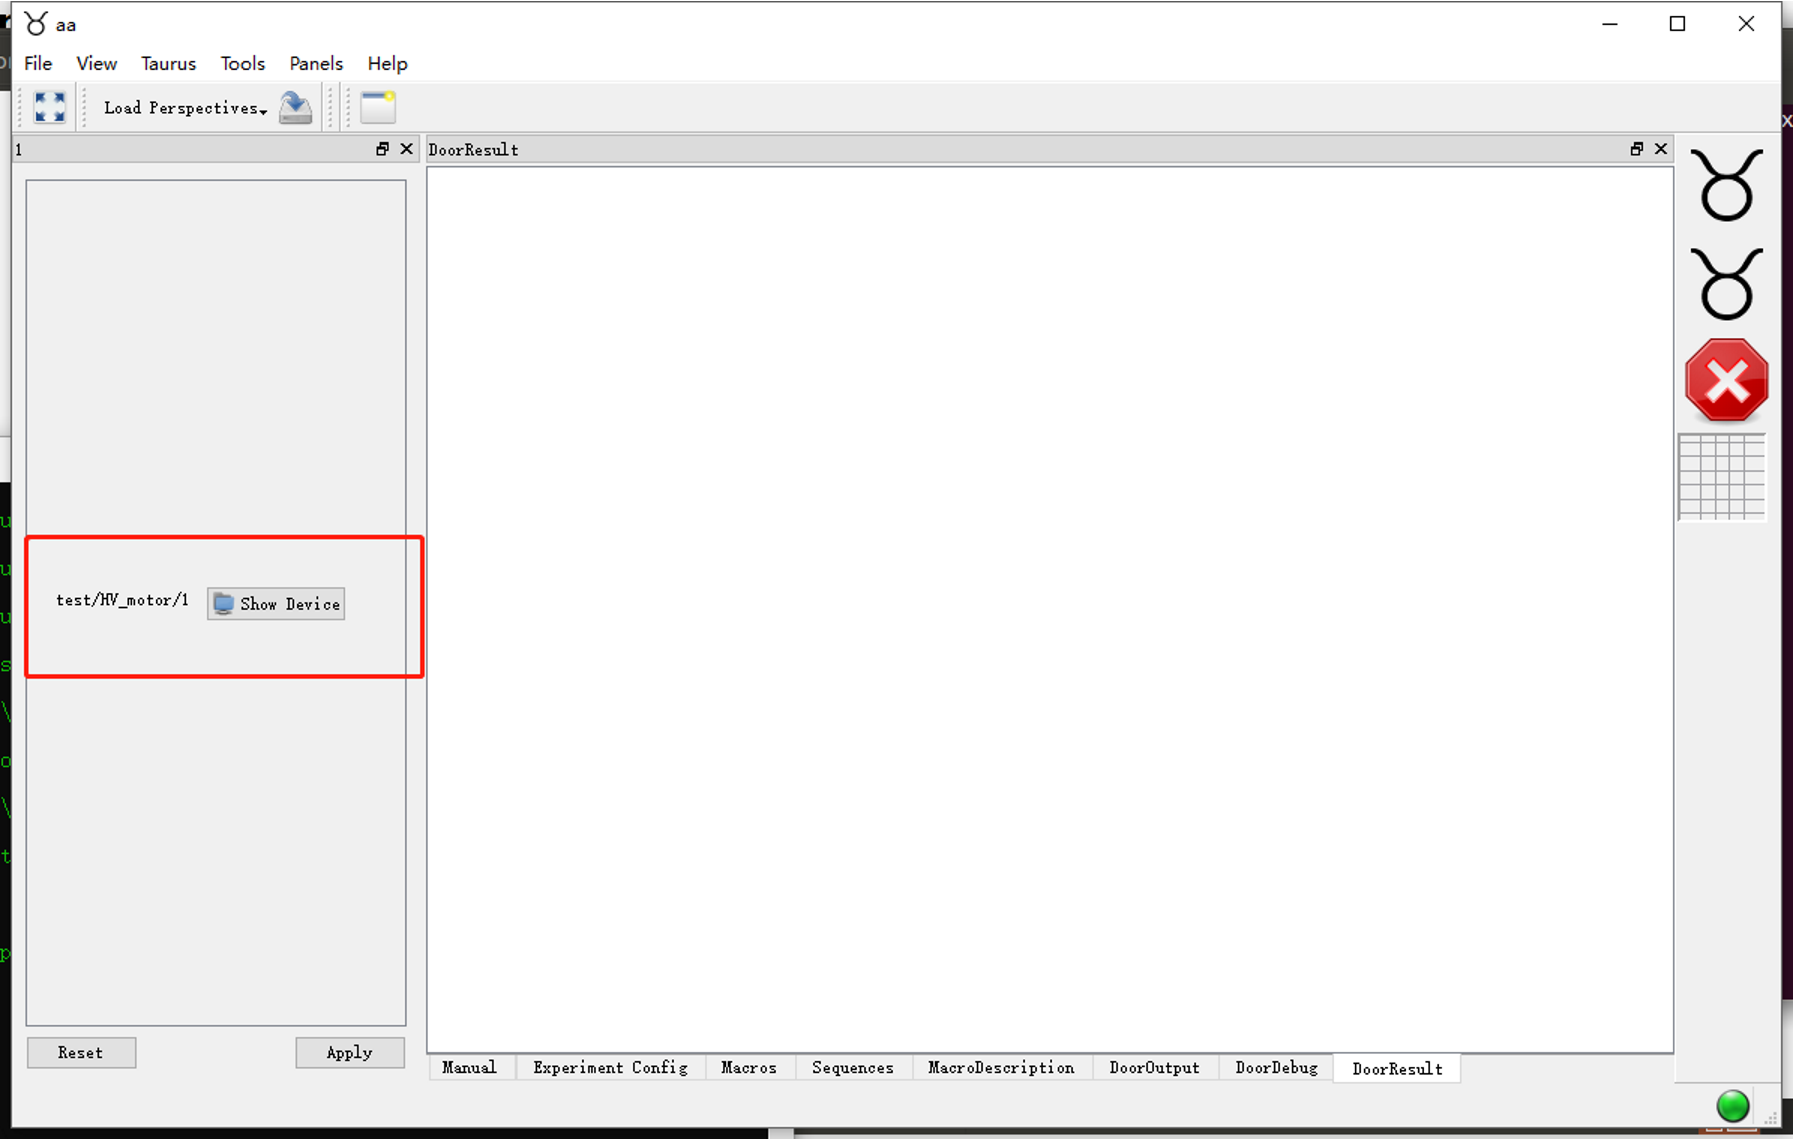Open the Panels menu

pos(315,63)
